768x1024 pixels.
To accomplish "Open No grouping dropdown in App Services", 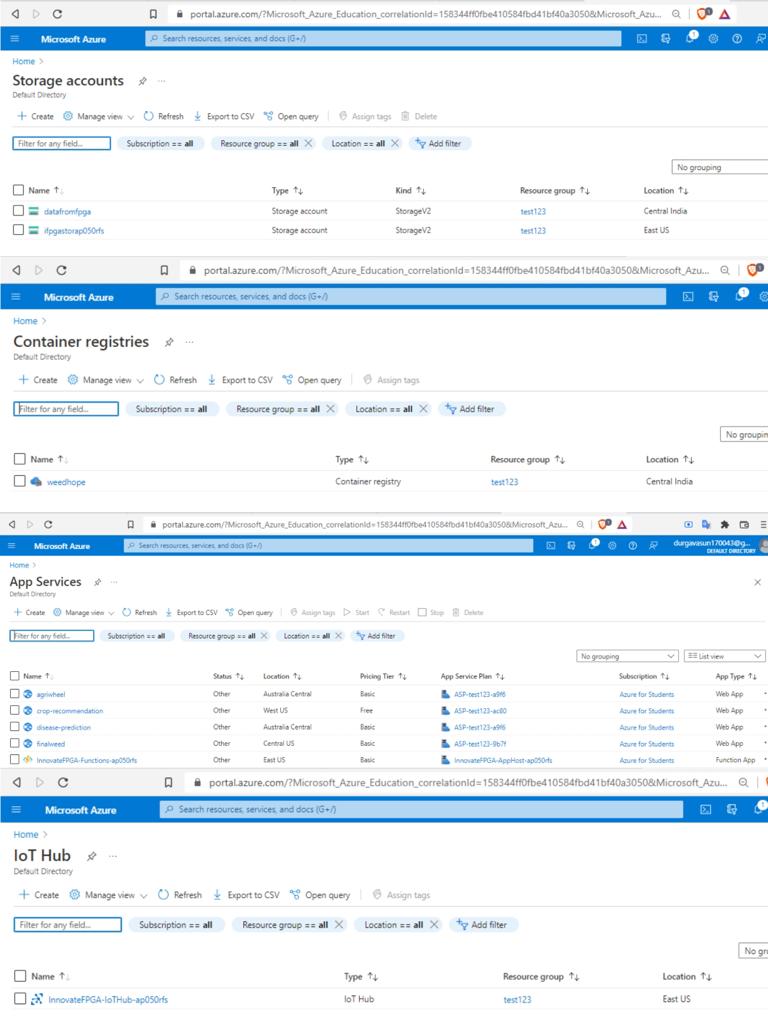I will tap(627, 656).
